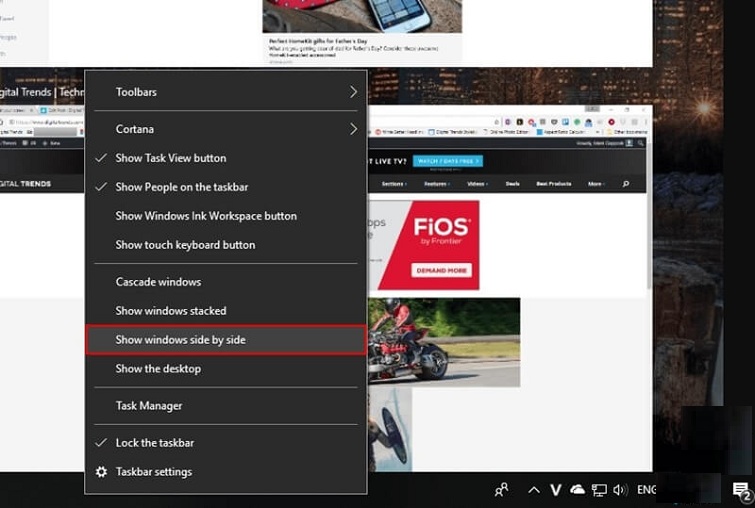755x508 pixels.
Task: Click the V app tray icon
Action: (x=556, y=490)
